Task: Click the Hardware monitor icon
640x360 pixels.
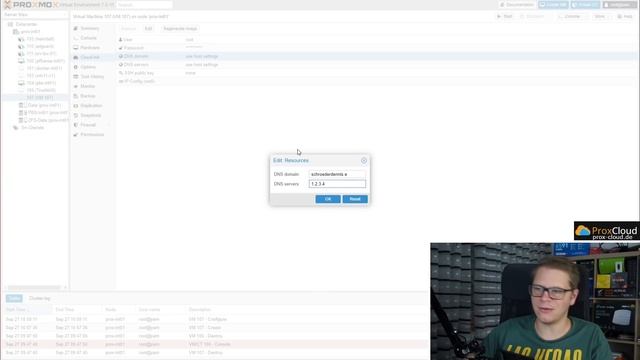Action: coord(76,48)
